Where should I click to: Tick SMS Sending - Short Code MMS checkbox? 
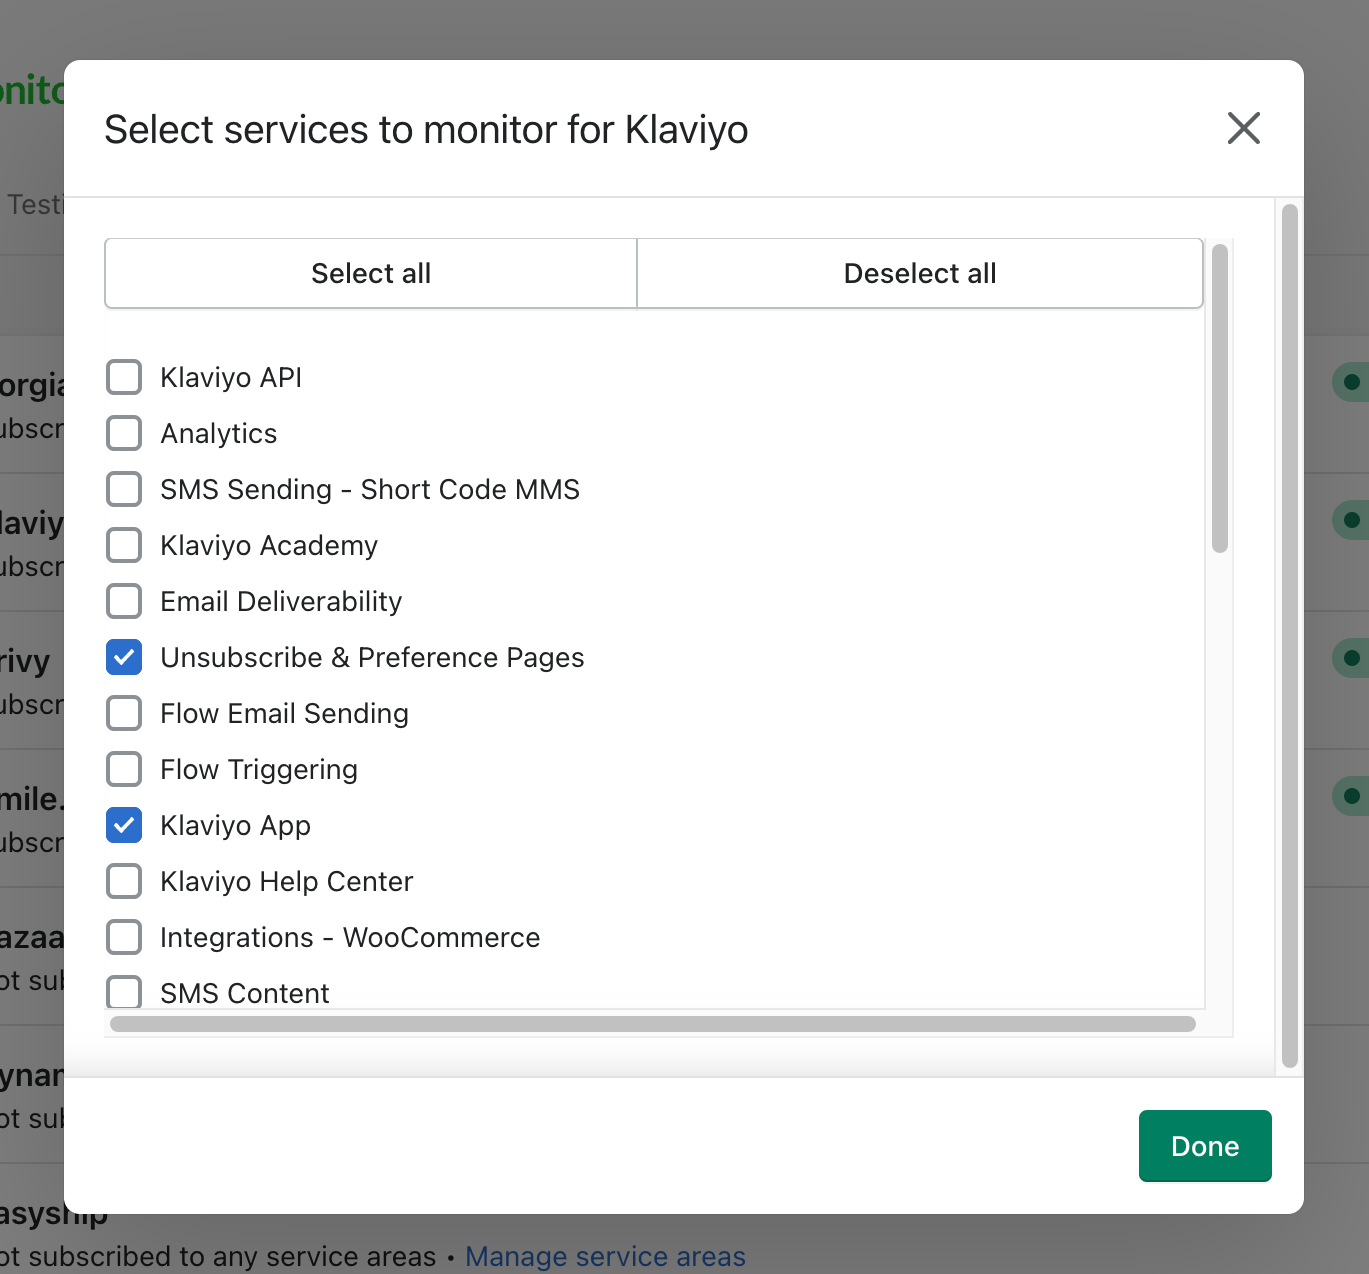click(x=124, y=490)
